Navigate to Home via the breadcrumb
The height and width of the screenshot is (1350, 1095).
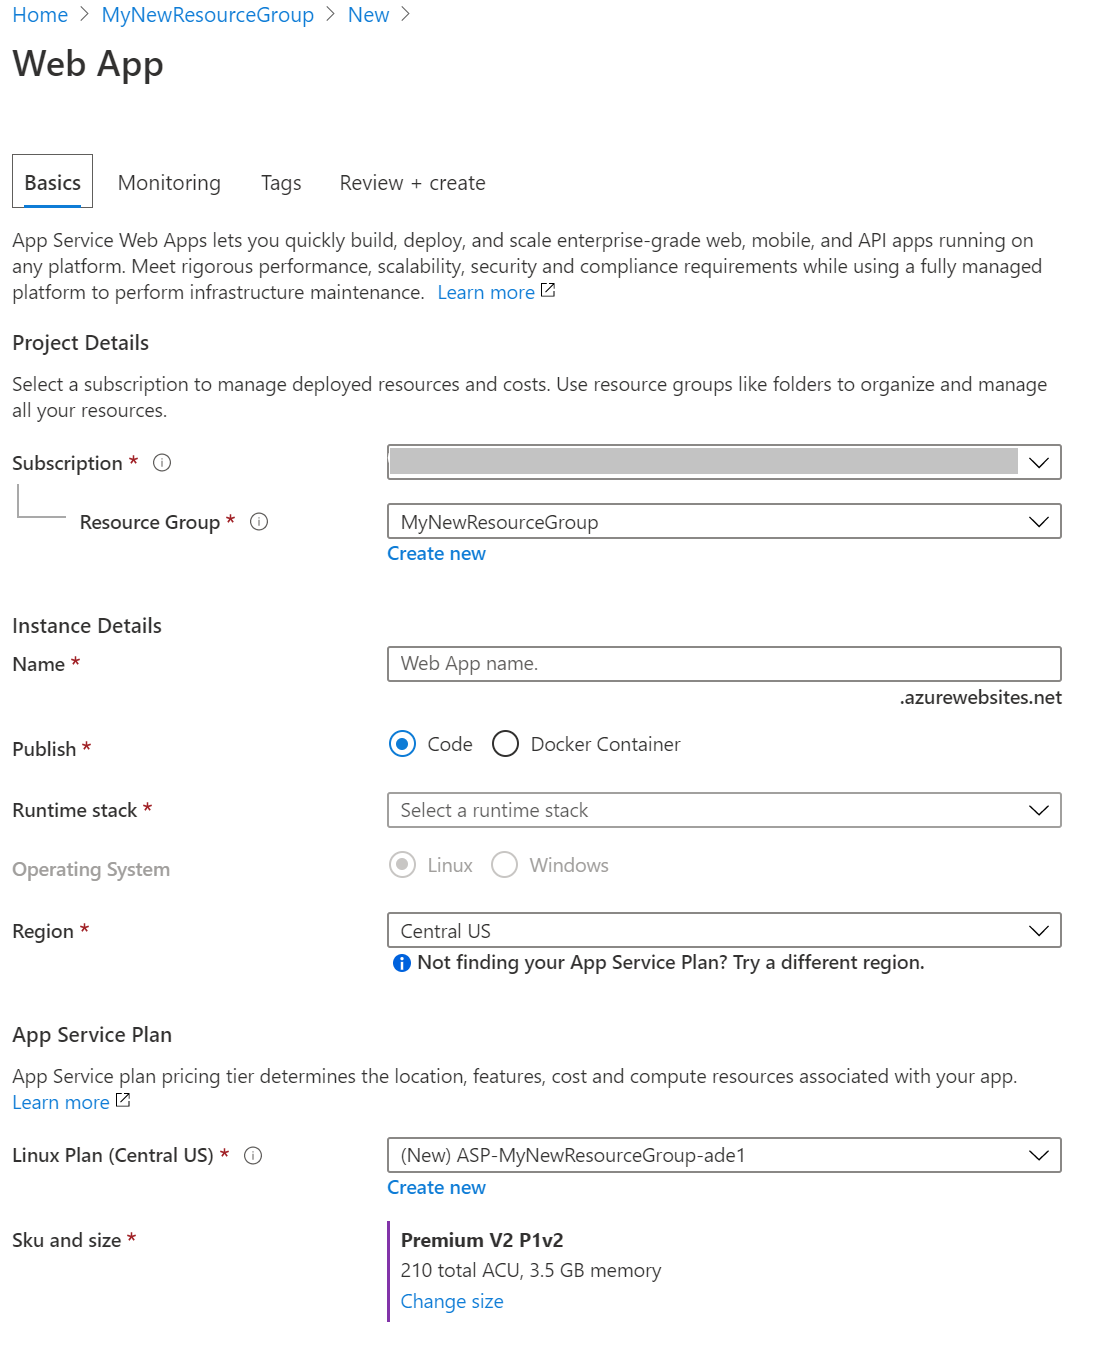coord(39,14)
